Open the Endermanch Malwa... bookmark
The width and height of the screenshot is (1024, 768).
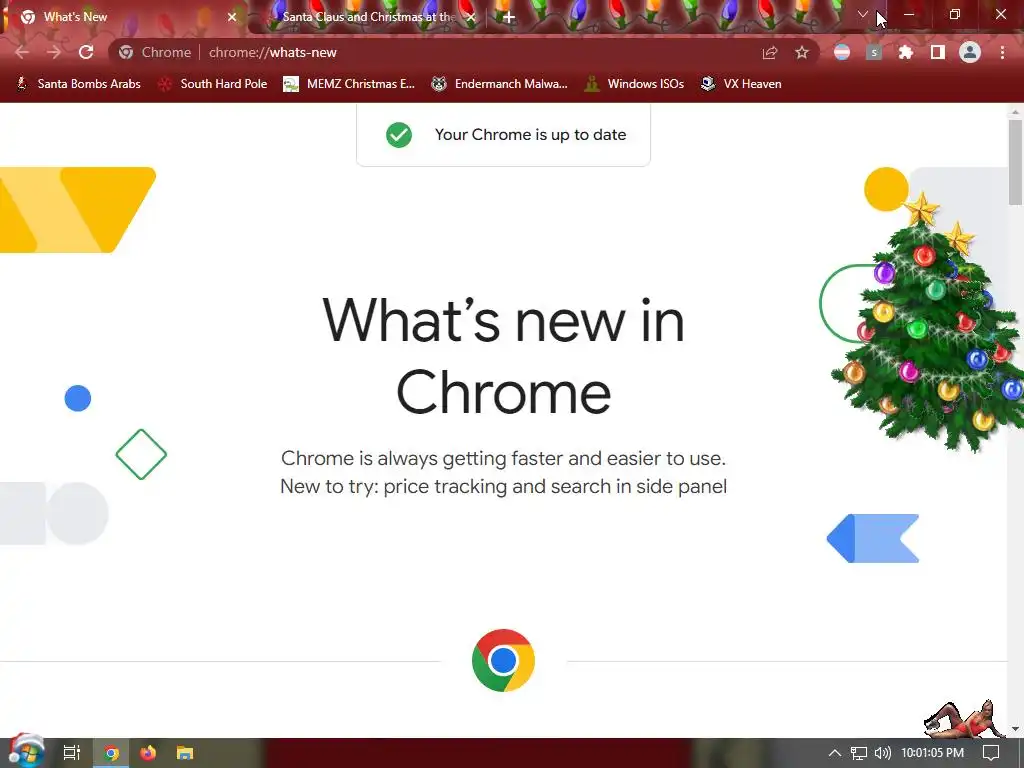[x=500, y=84]
